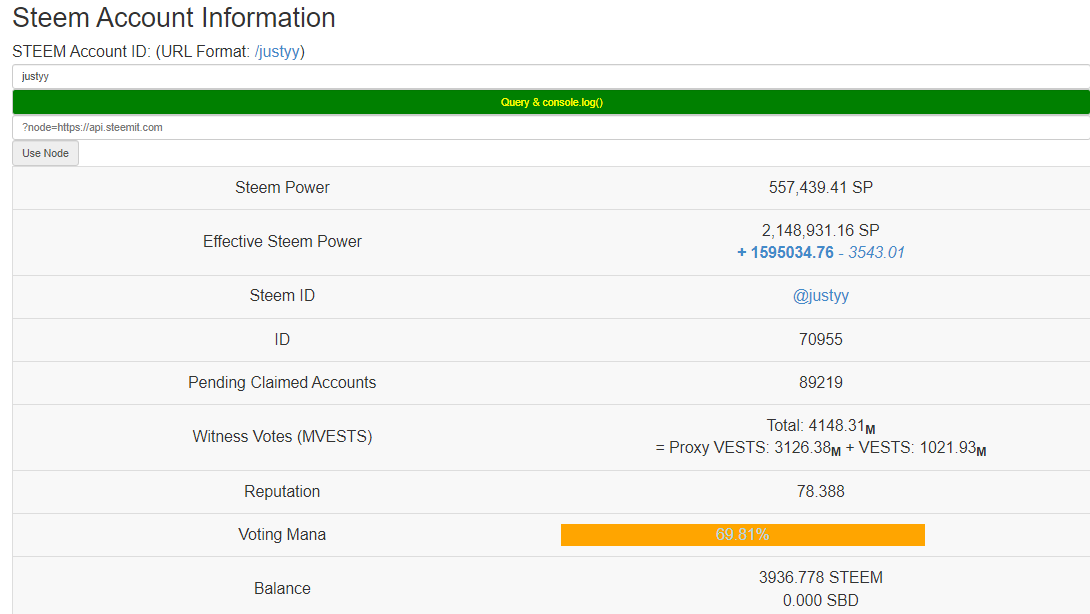Select the value 89219

click(x=820, y=382)
